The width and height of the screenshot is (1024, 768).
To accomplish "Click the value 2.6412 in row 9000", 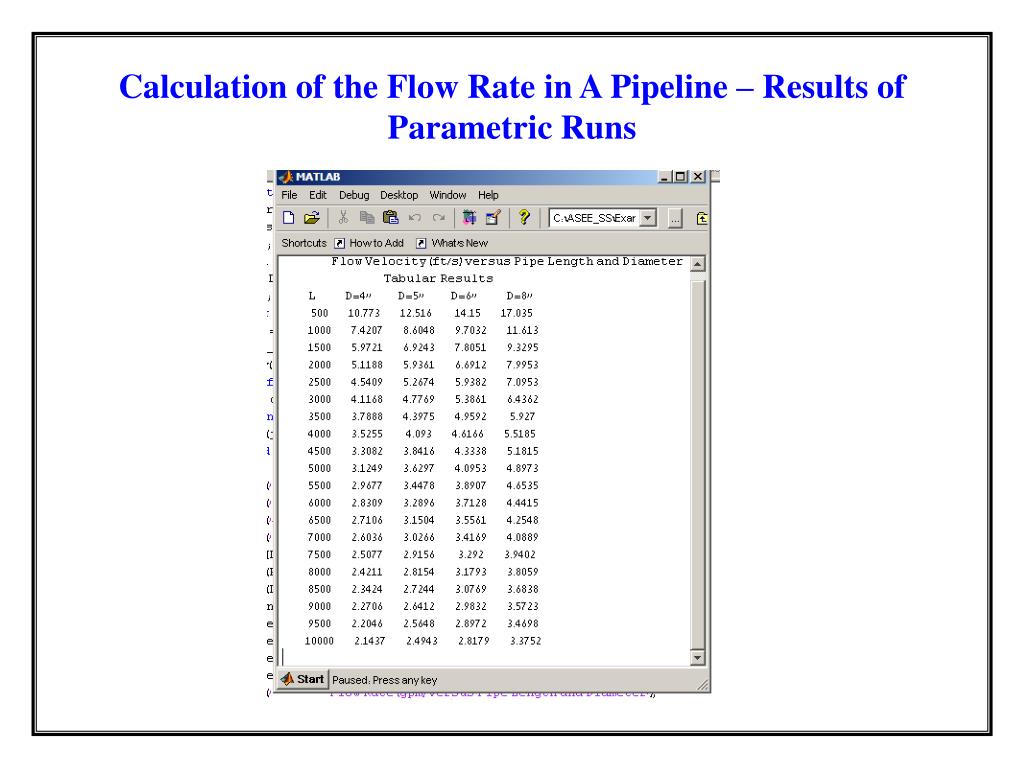I will [419, 606].
